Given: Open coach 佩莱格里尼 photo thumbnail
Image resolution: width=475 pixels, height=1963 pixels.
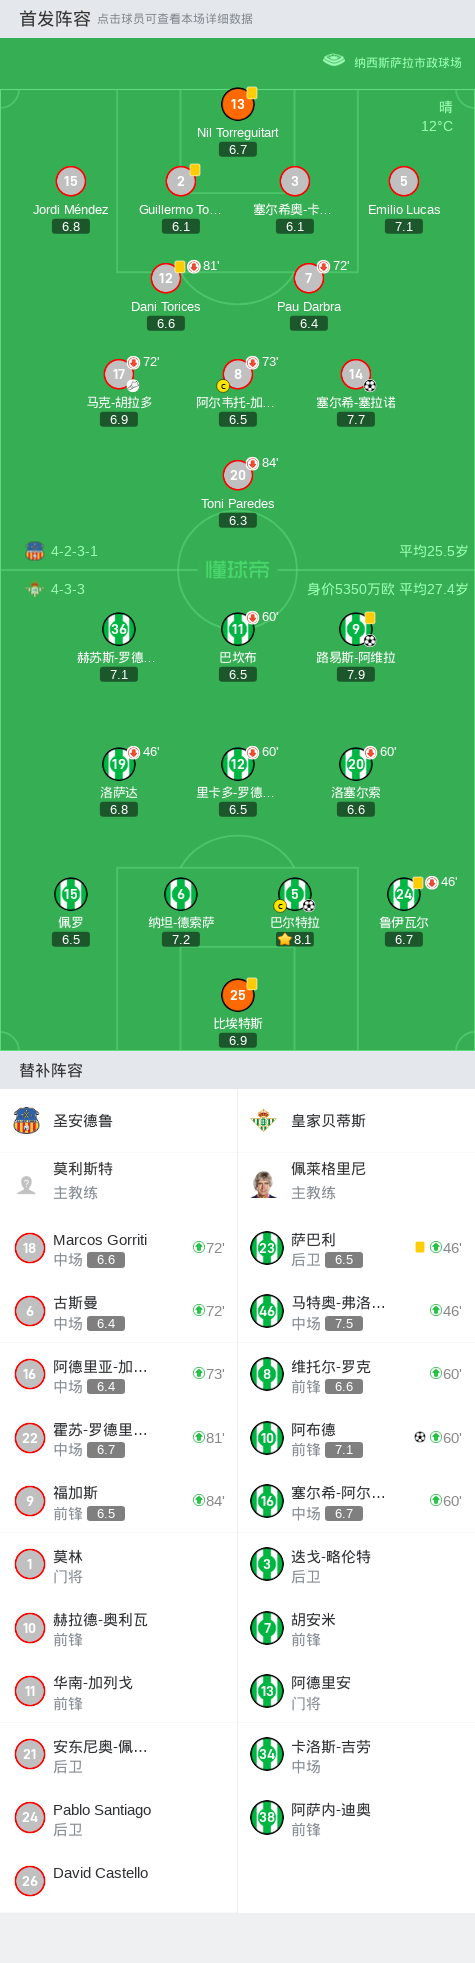Looking at the screenshot, I should pyautogui.click(x=264, y=1184).
